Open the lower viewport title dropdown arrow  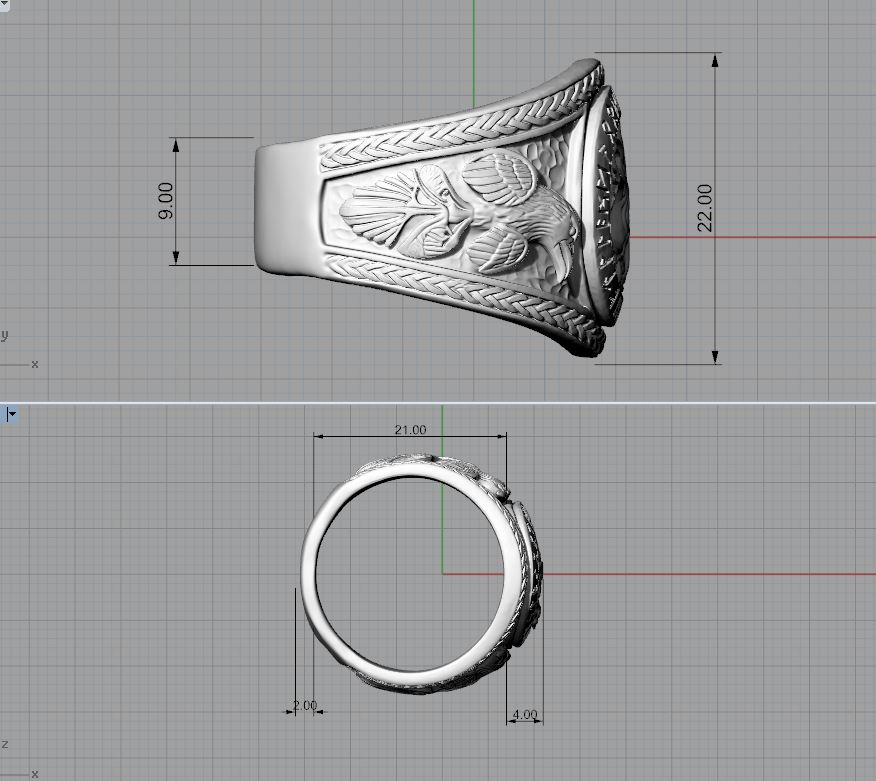tap(11, 414)
